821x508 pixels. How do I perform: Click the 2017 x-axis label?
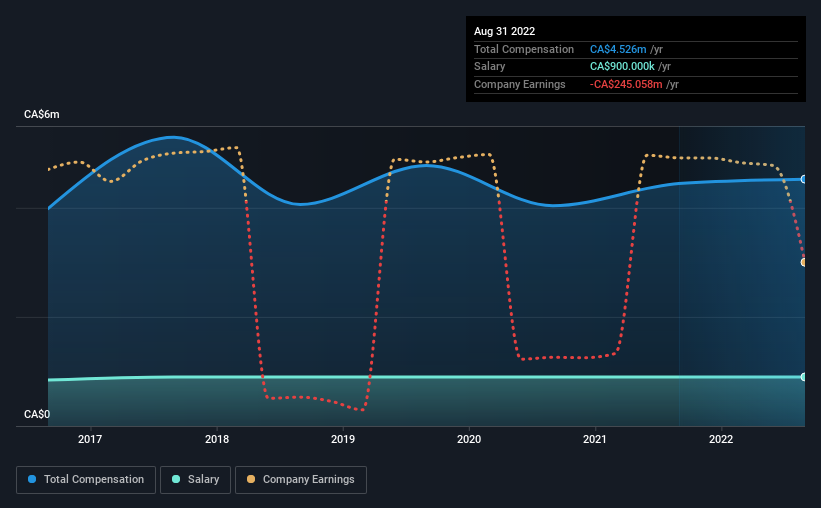pyautogui.click(x=90, y=439)
